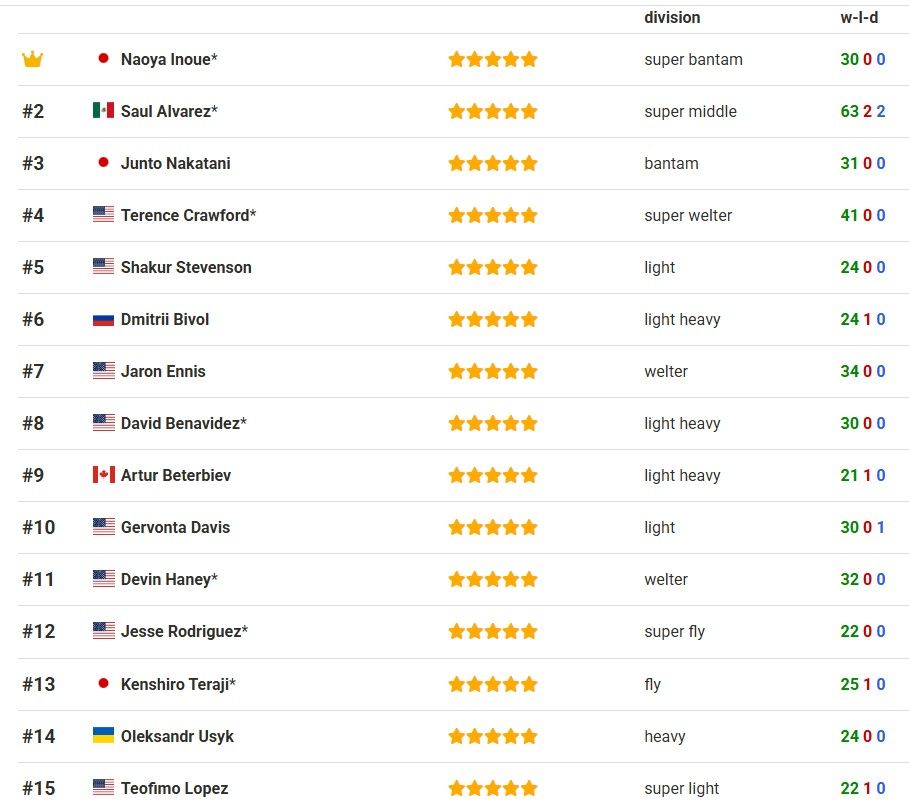
Task: Click the Japan flag next to Naoya Inoue
Action: (103, 59)
